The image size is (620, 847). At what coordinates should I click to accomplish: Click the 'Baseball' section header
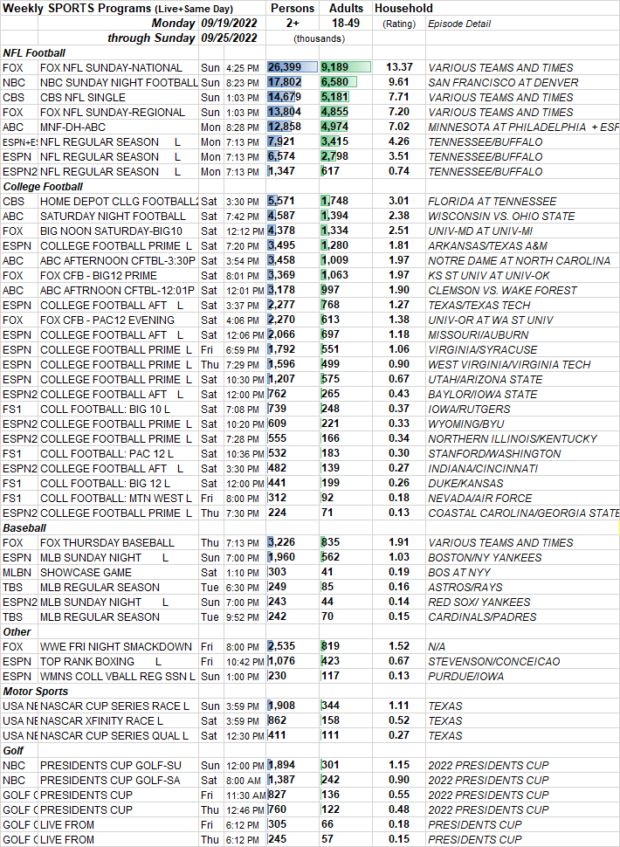tap(26, 528)
